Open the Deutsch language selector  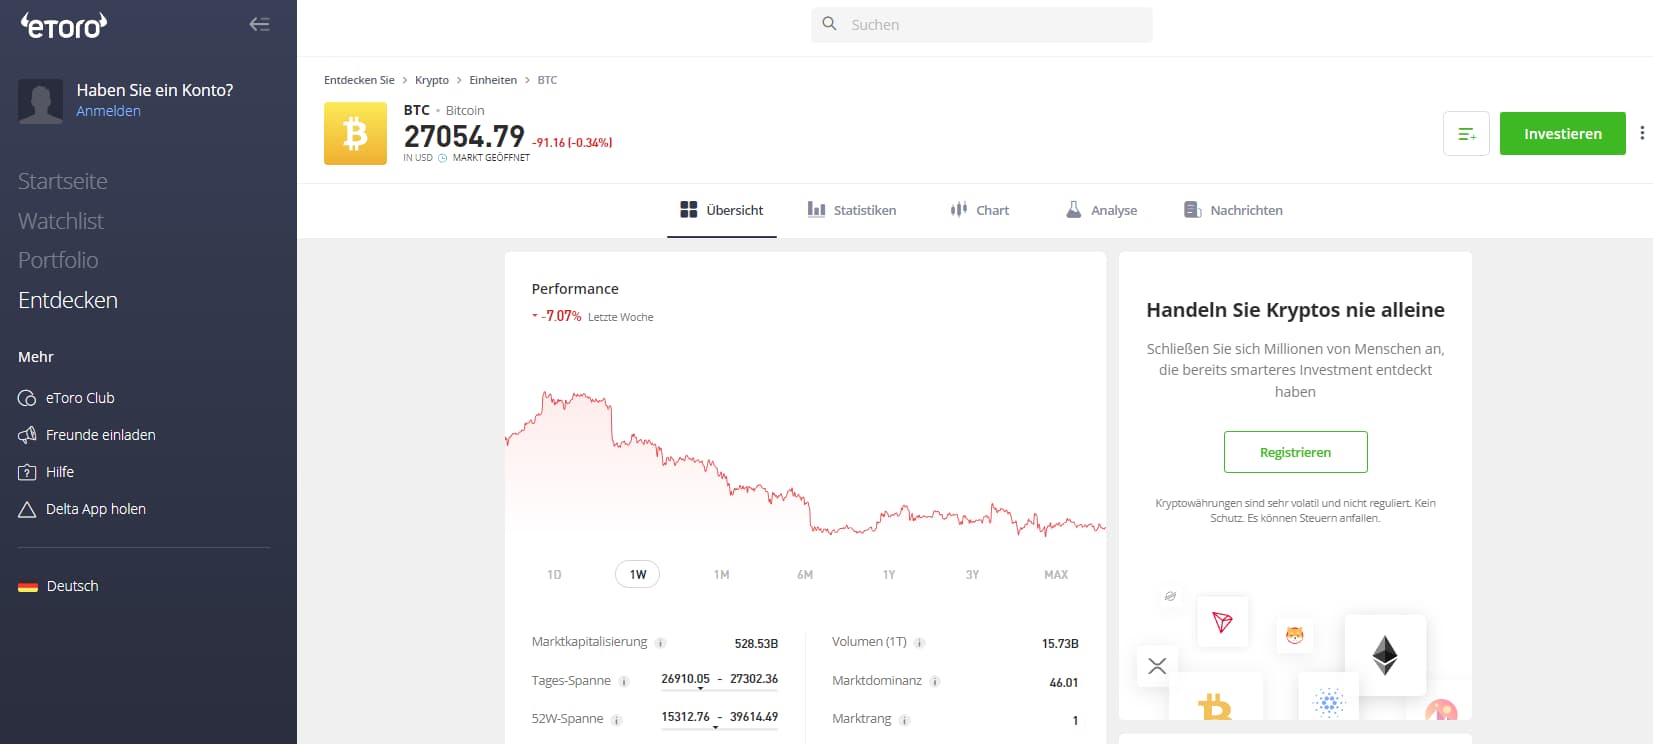(x=72, y=586)
